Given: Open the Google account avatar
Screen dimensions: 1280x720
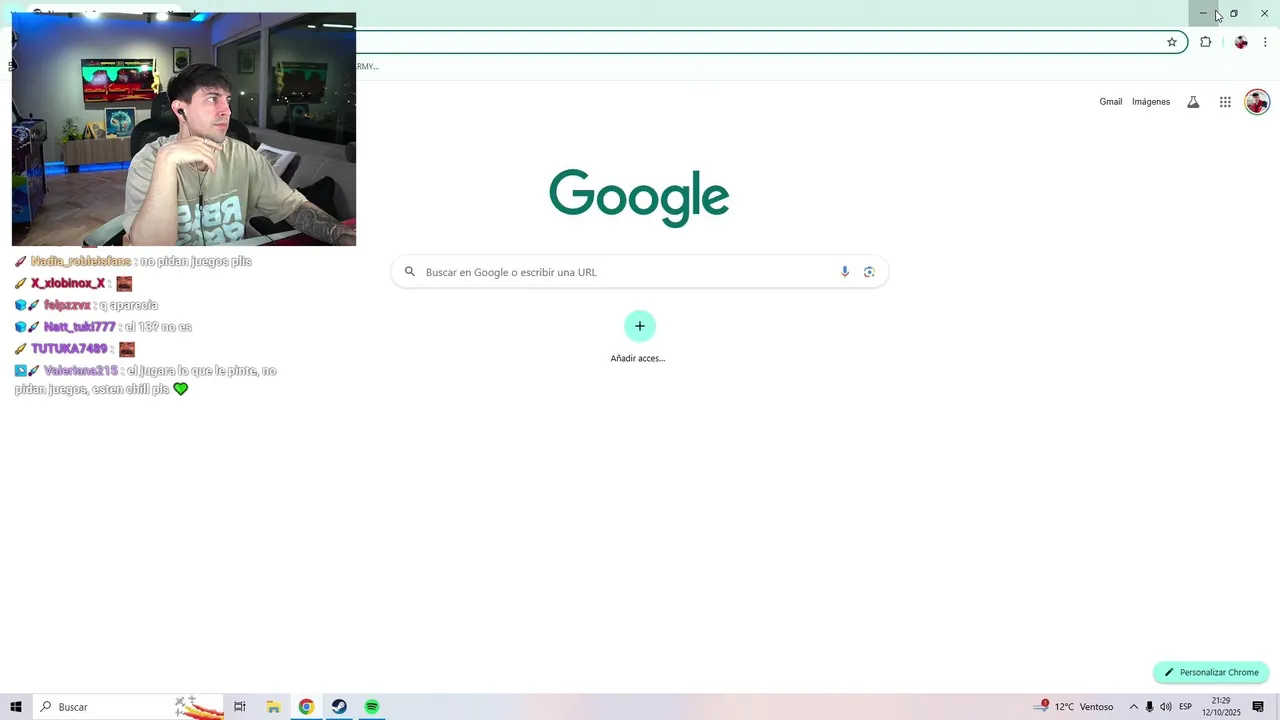Looking at the screenshot, I should coord(1257,102).
